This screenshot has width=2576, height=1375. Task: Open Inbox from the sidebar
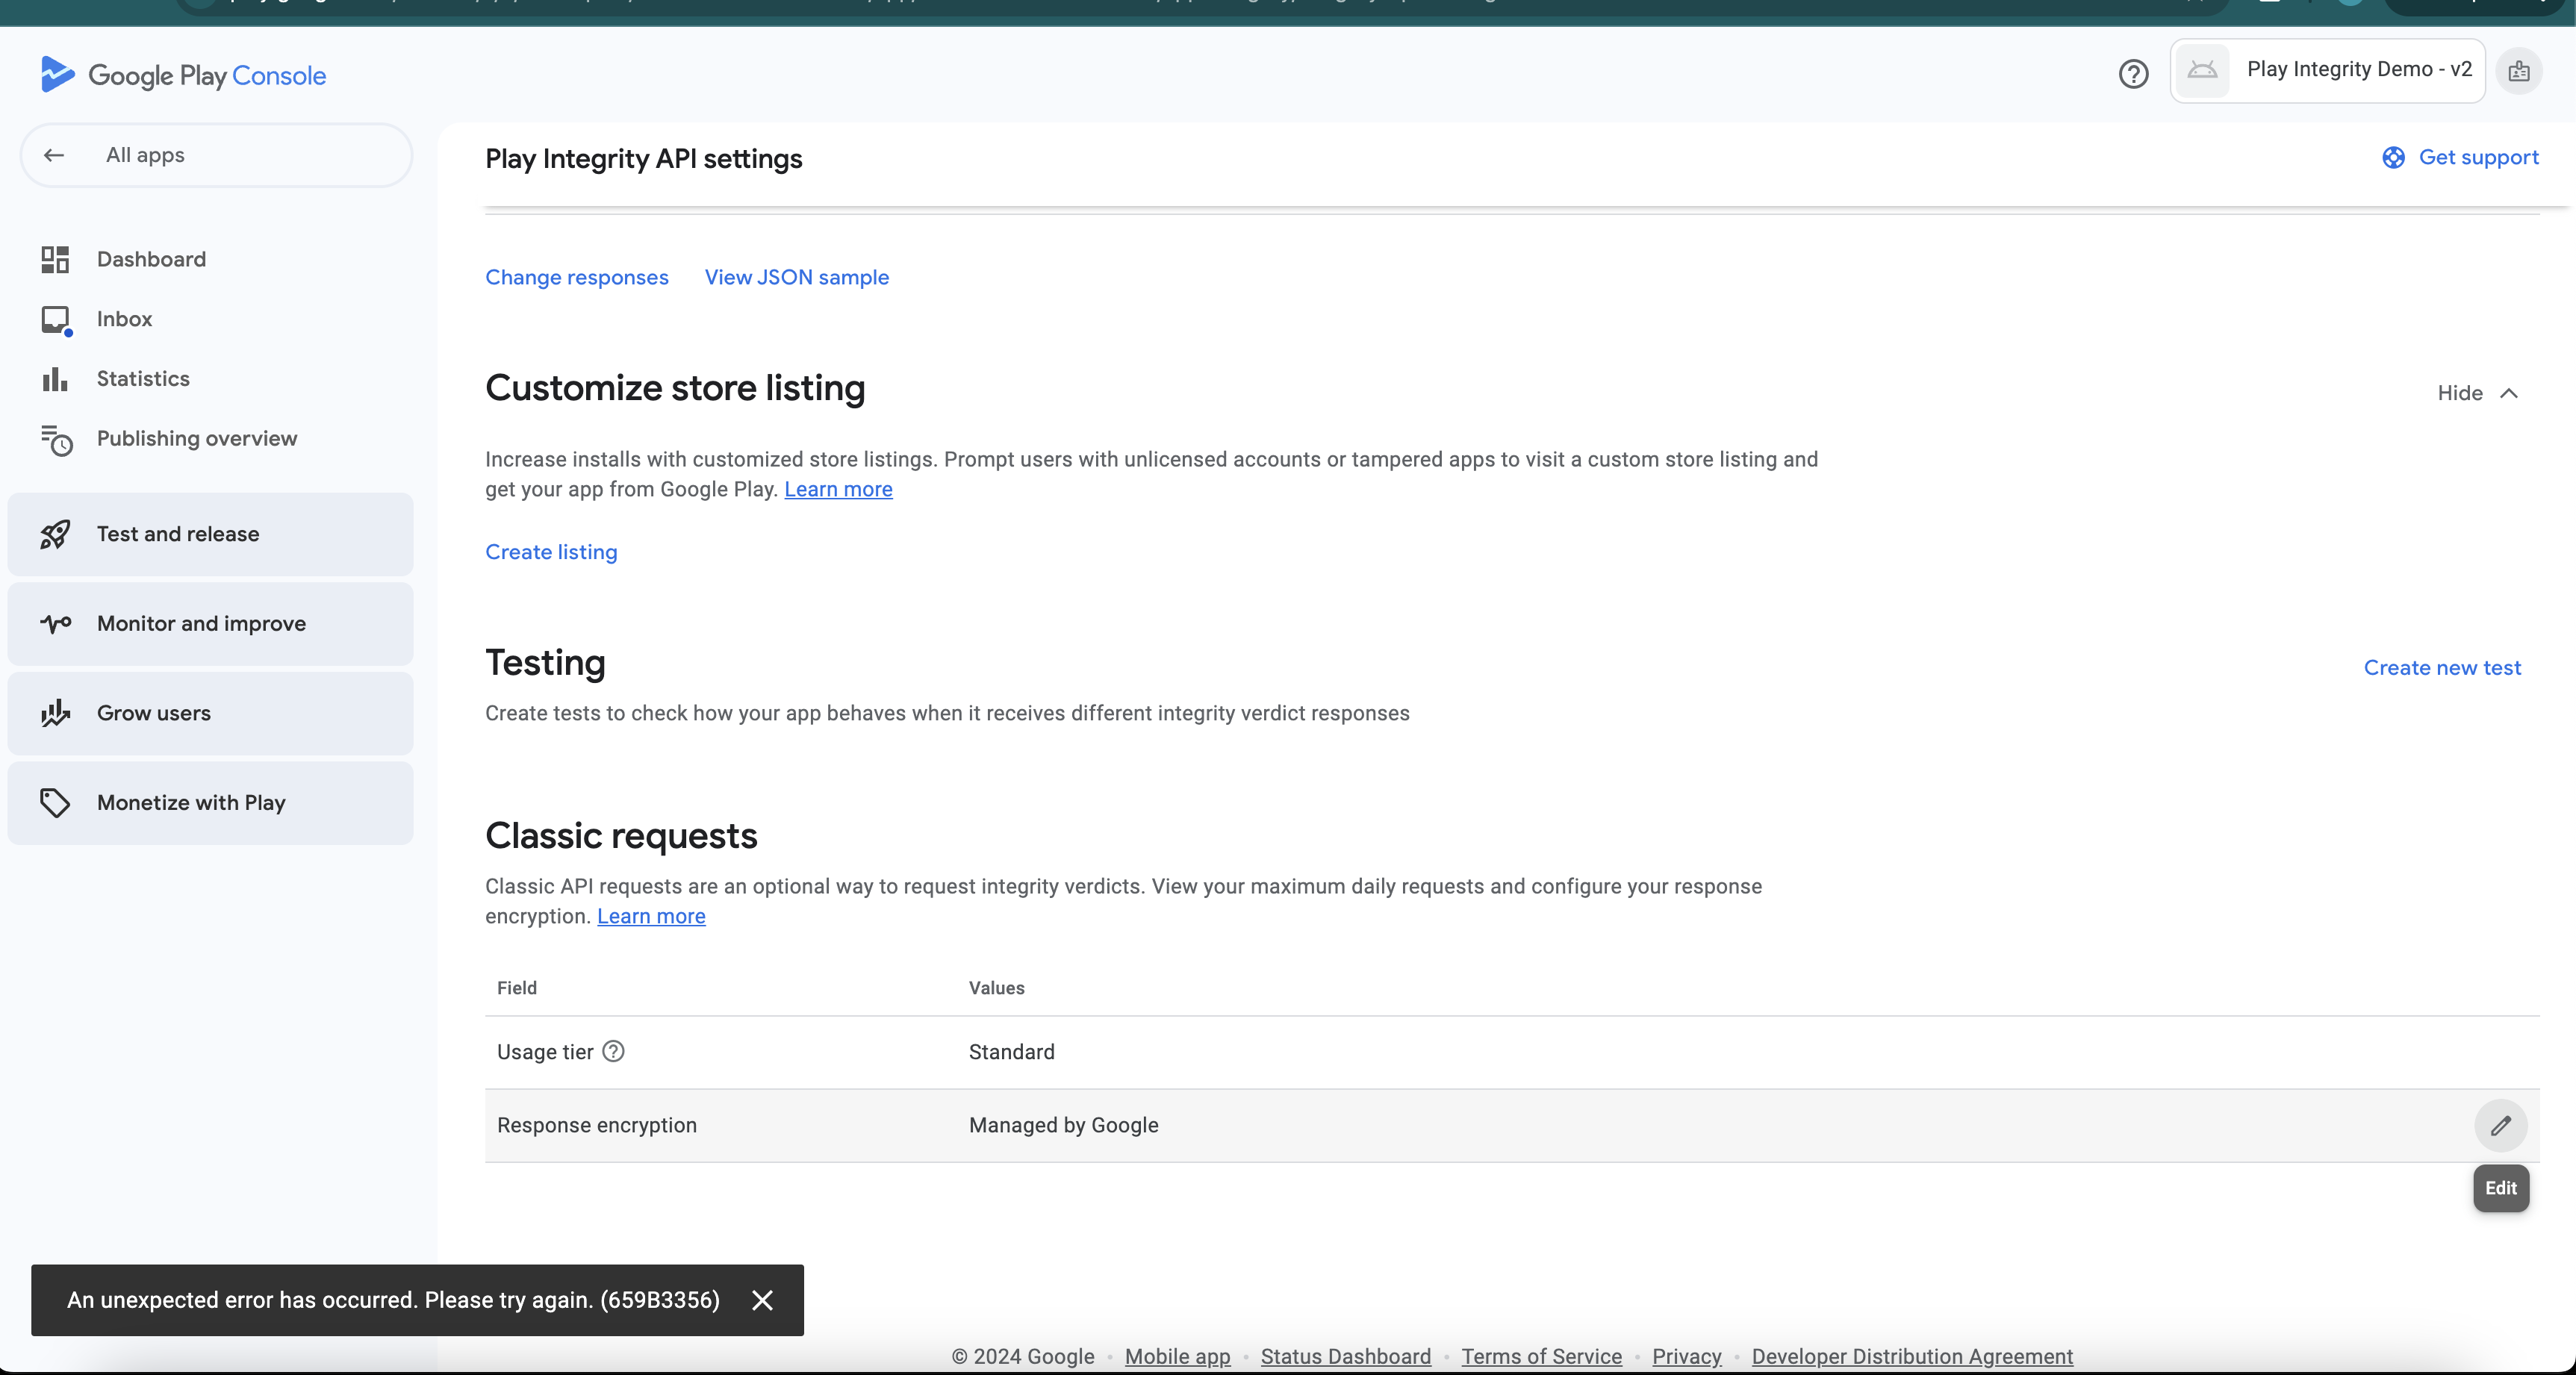coord(124,319)
